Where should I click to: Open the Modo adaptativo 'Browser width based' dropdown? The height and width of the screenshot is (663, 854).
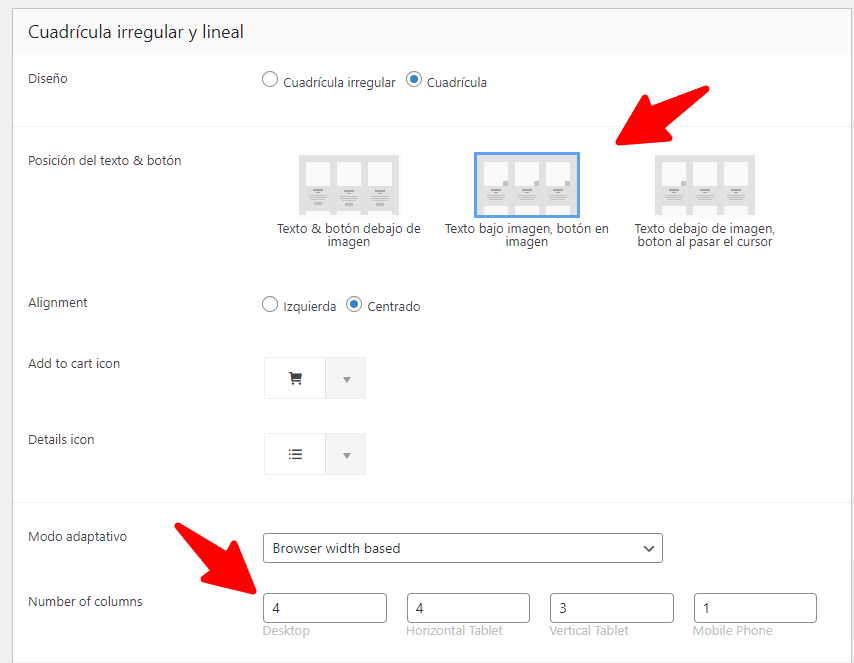(x=462, y=548)
